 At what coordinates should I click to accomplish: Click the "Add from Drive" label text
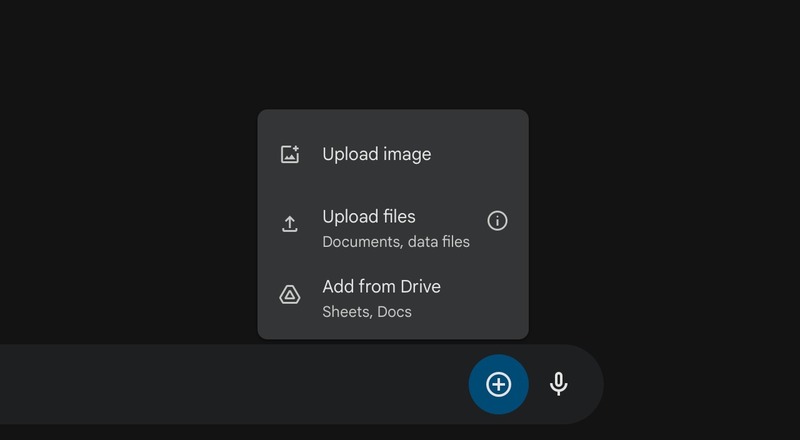(381, 287)
